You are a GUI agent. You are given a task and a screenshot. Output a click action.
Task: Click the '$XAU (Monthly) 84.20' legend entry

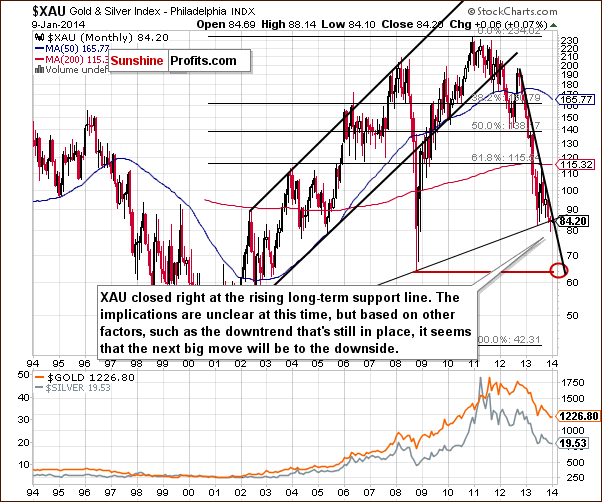(x=107, y=38)
